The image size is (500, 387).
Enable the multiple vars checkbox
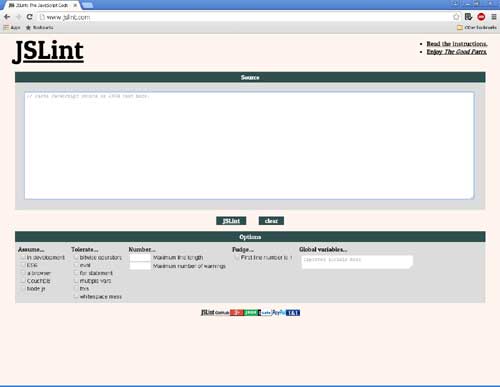pyautogui.click(x=76, y=281)
